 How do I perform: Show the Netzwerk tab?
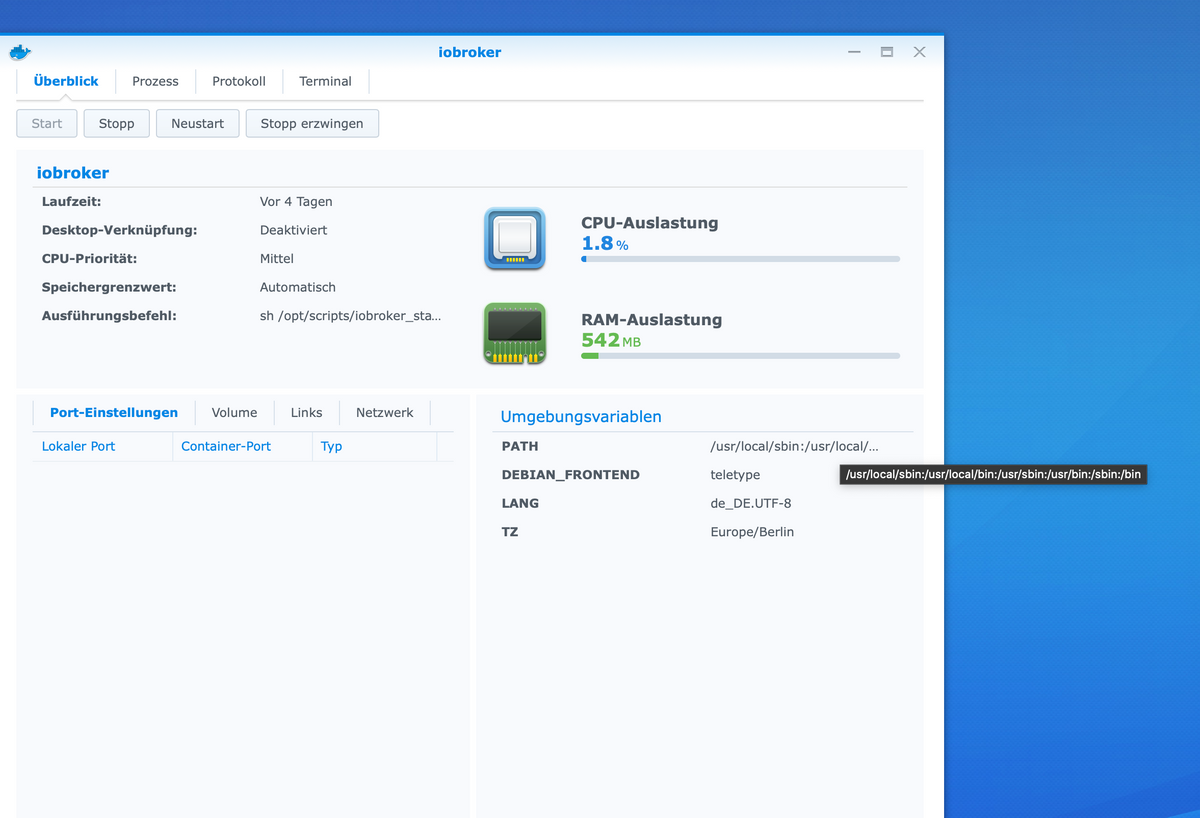click(x=385, y=412)
